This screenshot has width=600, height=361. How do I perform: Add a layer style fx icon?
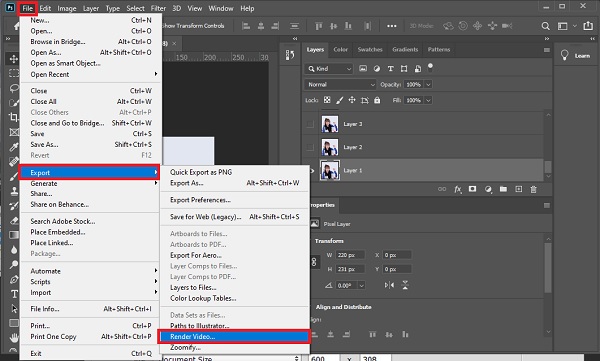click(458, 189)
